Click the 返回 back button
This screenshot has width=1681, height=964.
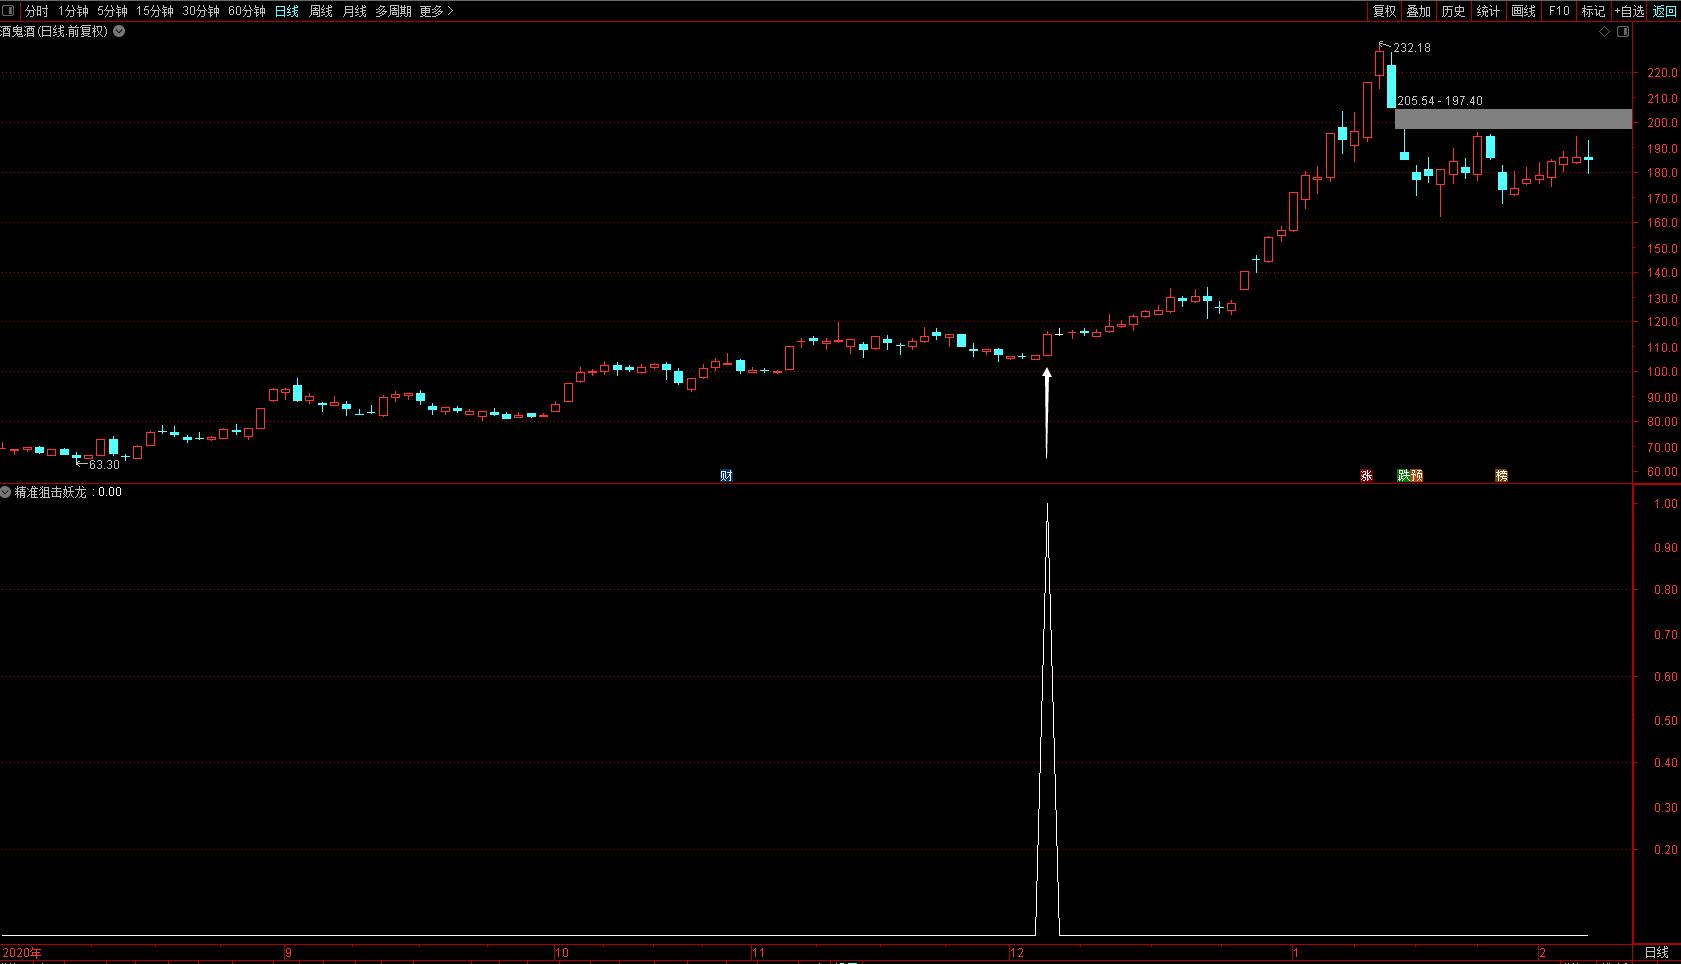(x=1664, y=11)
